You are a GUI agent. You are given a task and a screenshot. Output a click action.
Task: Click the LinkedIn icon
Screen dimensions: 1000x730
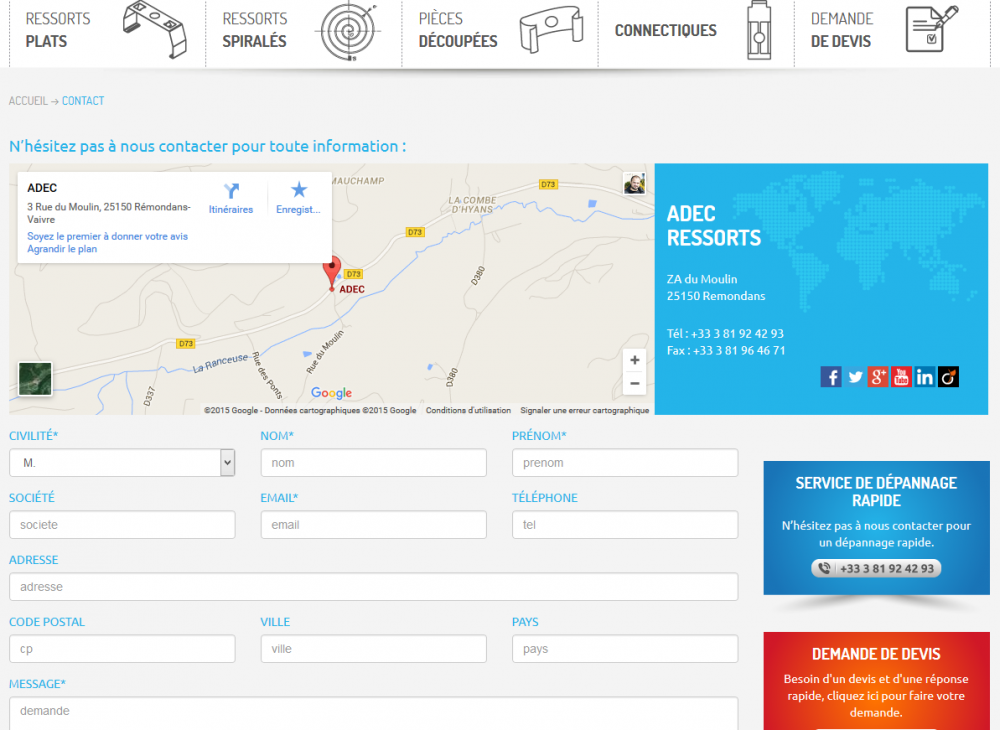click(925, 377)
